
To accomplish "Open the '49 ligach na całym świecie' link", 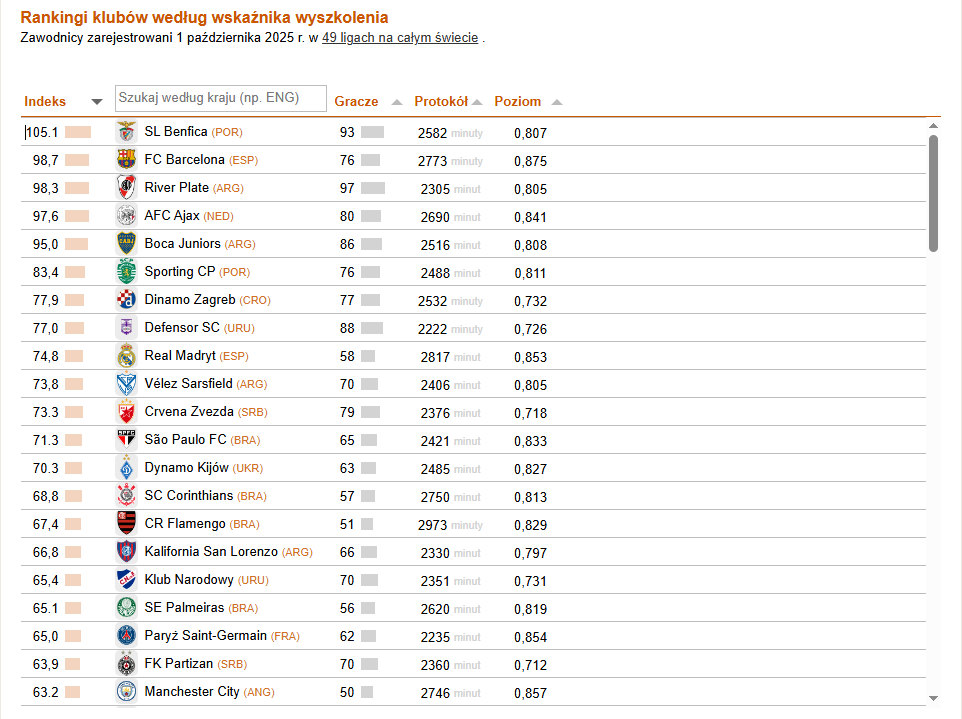I will [400, 38].
